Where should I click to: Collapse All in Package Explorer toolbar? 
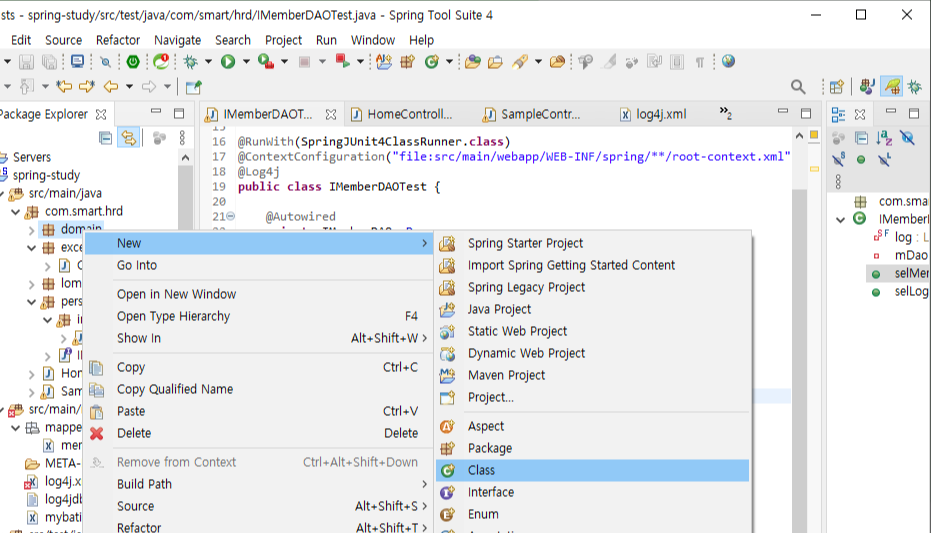coord(105,138)
